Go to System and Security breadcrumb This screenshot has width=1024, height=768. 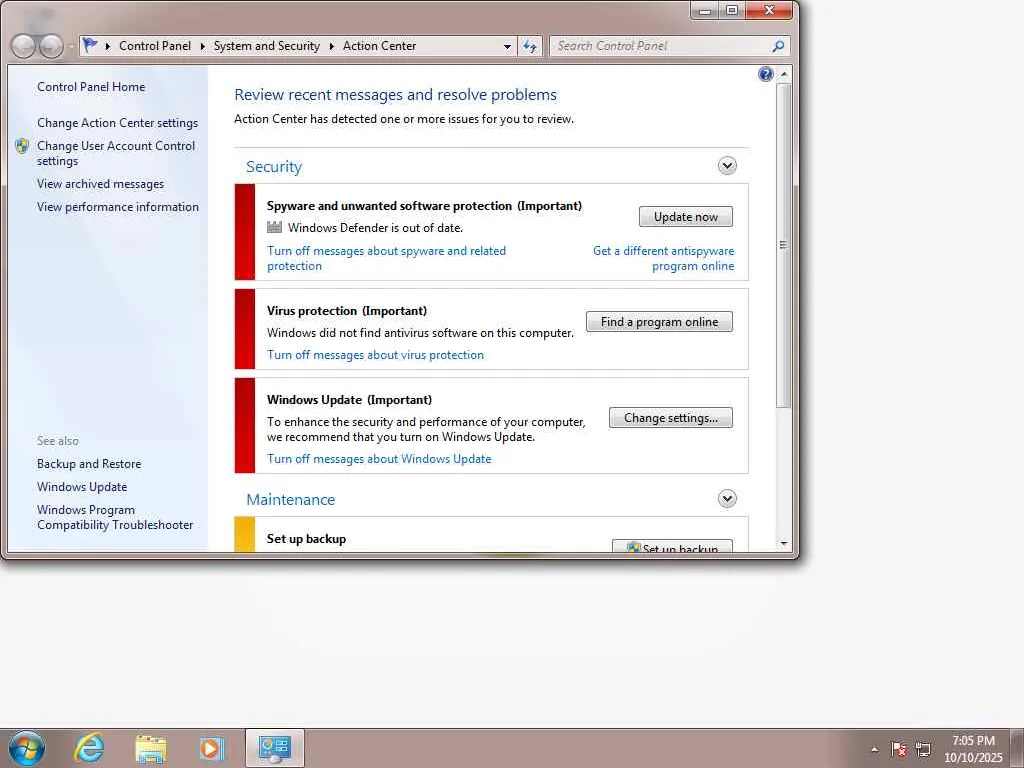click(266, 46)
